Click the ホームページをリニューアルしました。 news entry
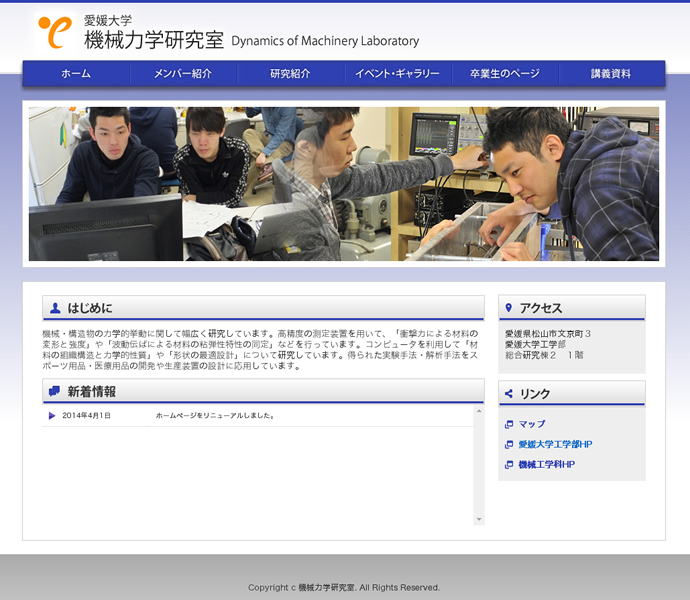 (215, 416)
